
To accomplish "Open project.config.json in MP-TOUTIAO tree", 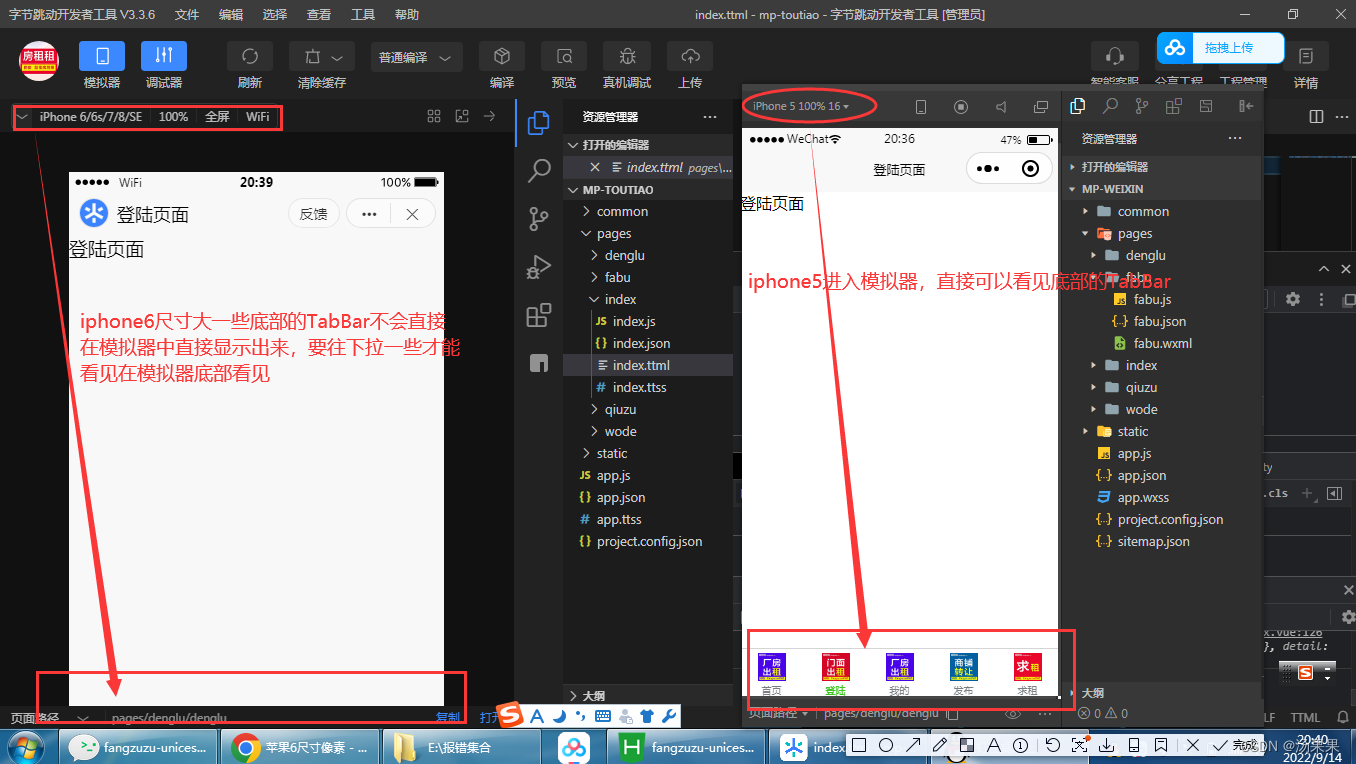I will pos(648,541).
